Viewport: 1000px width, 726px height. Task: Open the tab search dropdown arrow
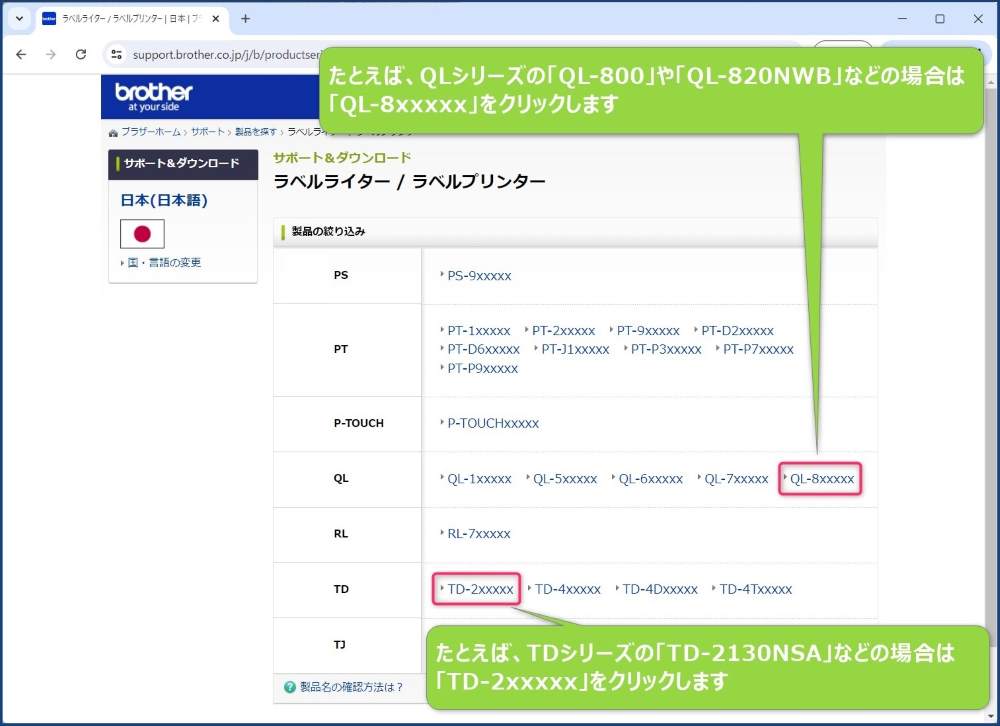[x=19, y=19]
